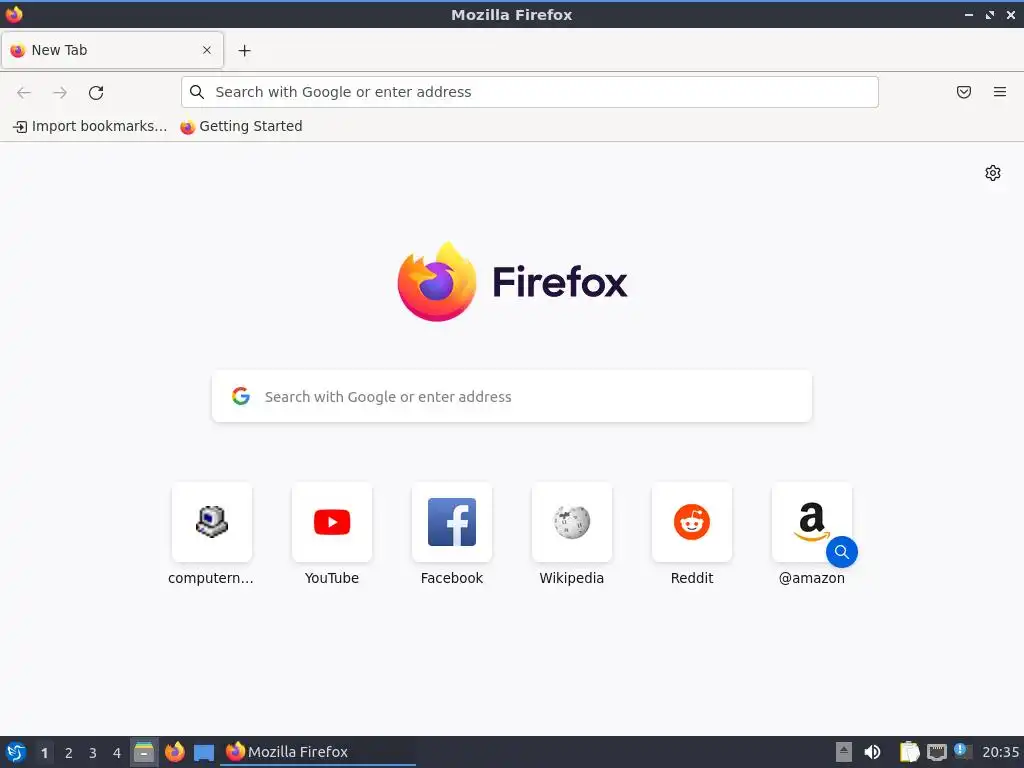This screenshot has height=768, width=1024.
Task: Open the Wikipedia shortcut tile
Action: pos(572,522)
